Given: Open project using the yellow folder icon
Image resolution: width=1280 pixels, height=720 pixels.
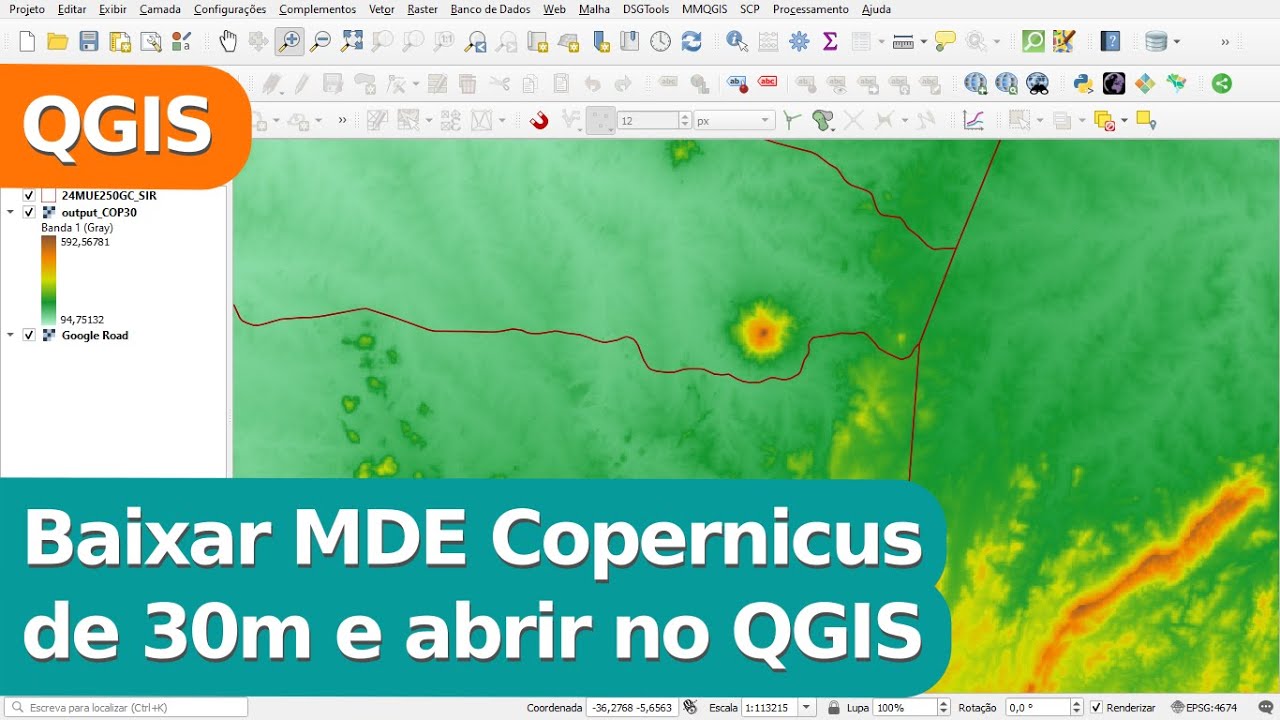Looking at the screenshot, I should coord(58,42).
